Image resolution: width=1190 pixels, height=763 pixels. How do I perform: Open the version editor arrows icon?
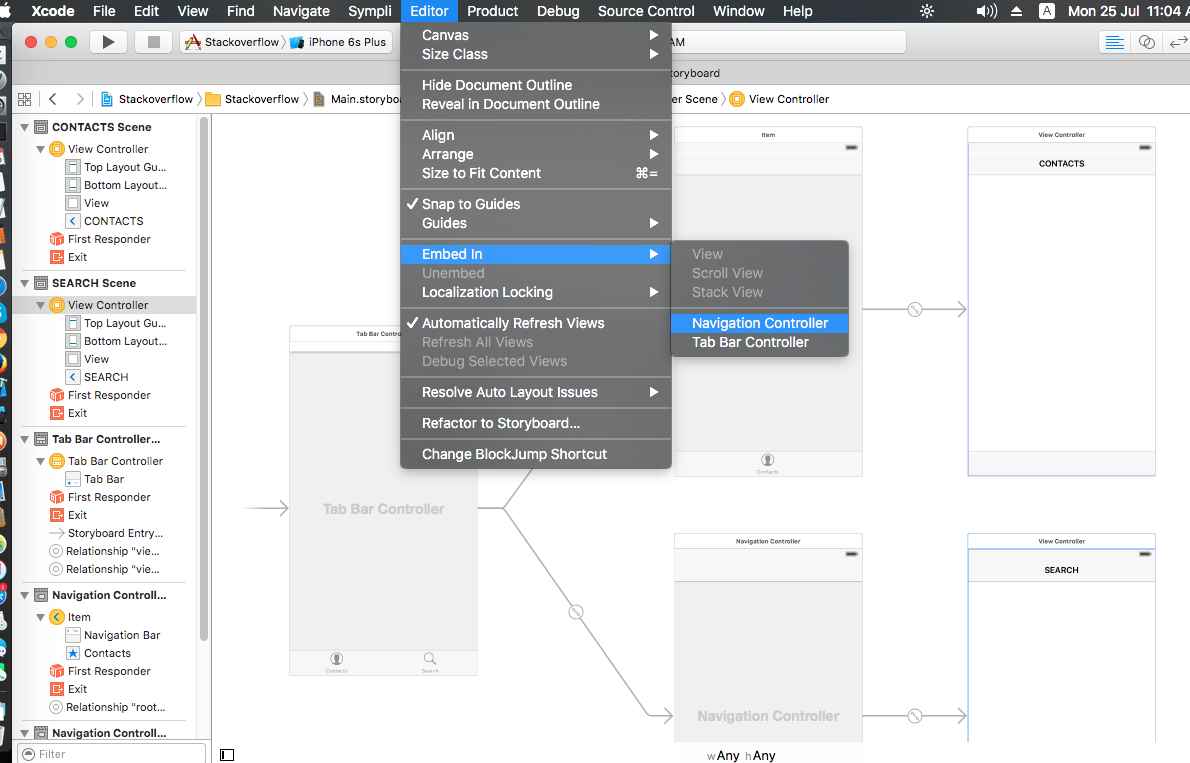coord(1178,43)
